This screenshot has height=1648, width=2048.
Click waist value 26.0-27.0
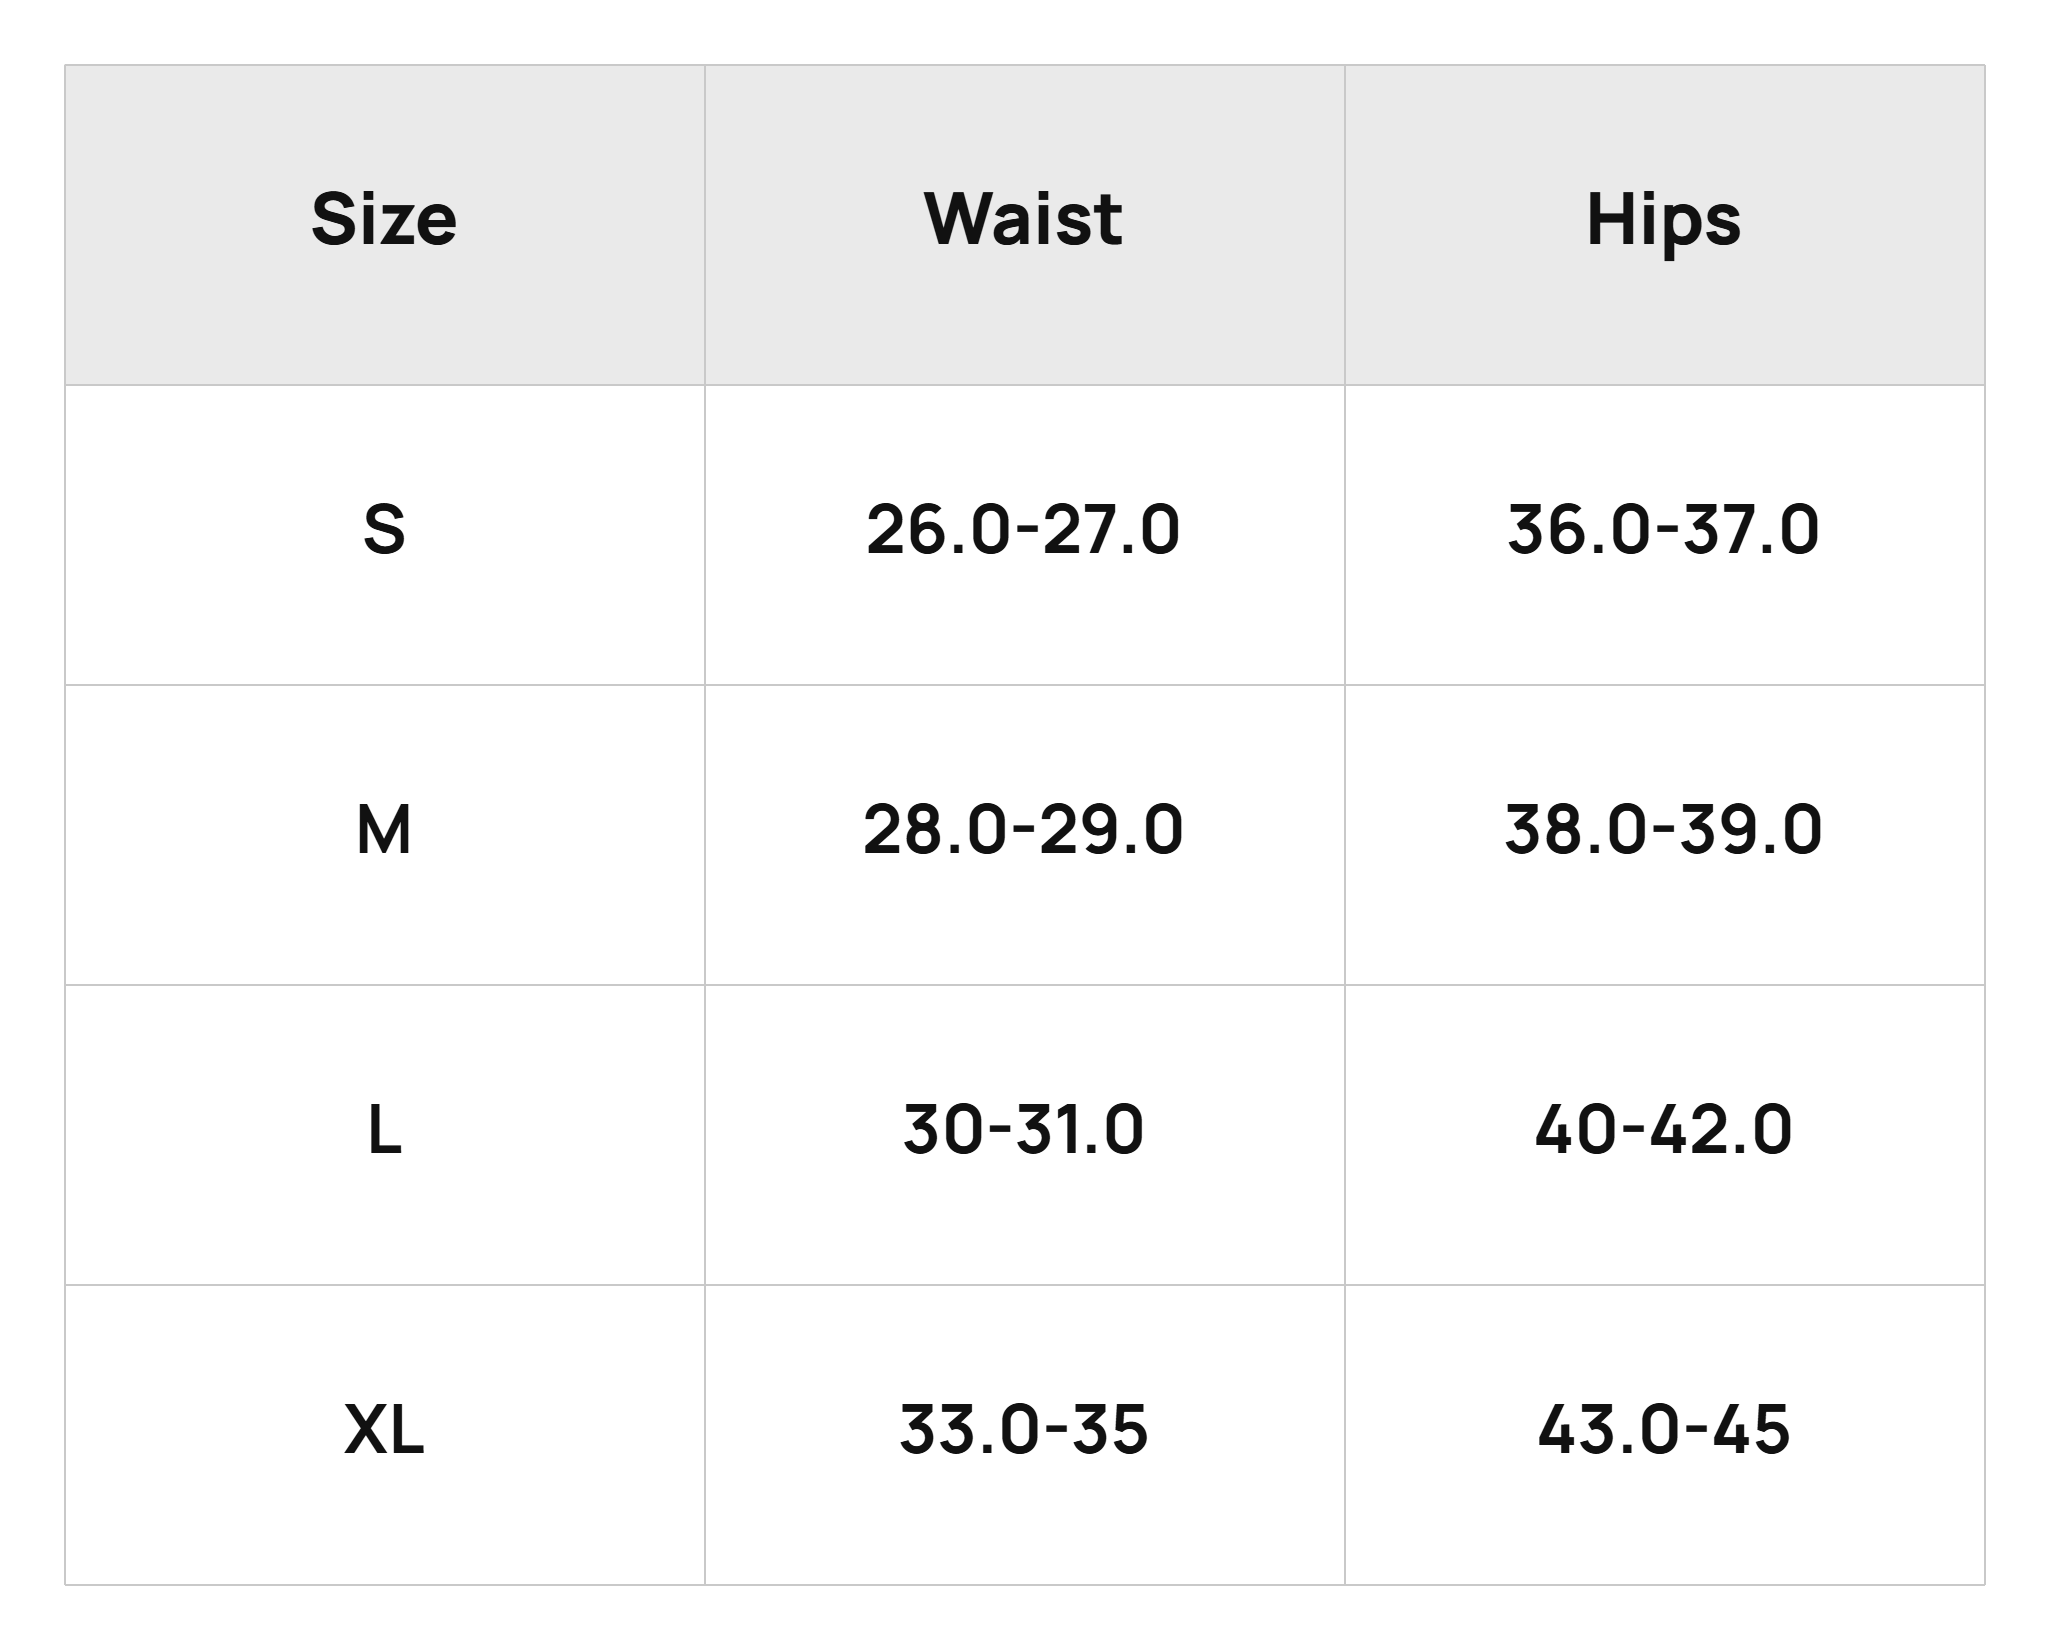[1023, 530]
